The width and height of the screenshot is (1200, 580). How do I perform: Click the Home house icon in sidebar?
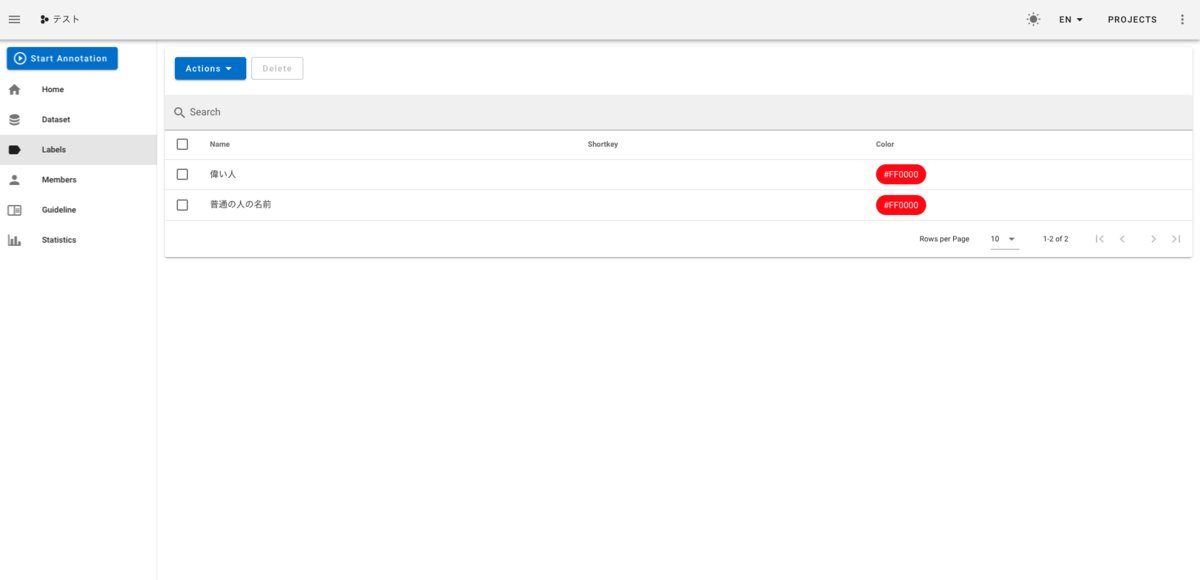tap(14, 90)
